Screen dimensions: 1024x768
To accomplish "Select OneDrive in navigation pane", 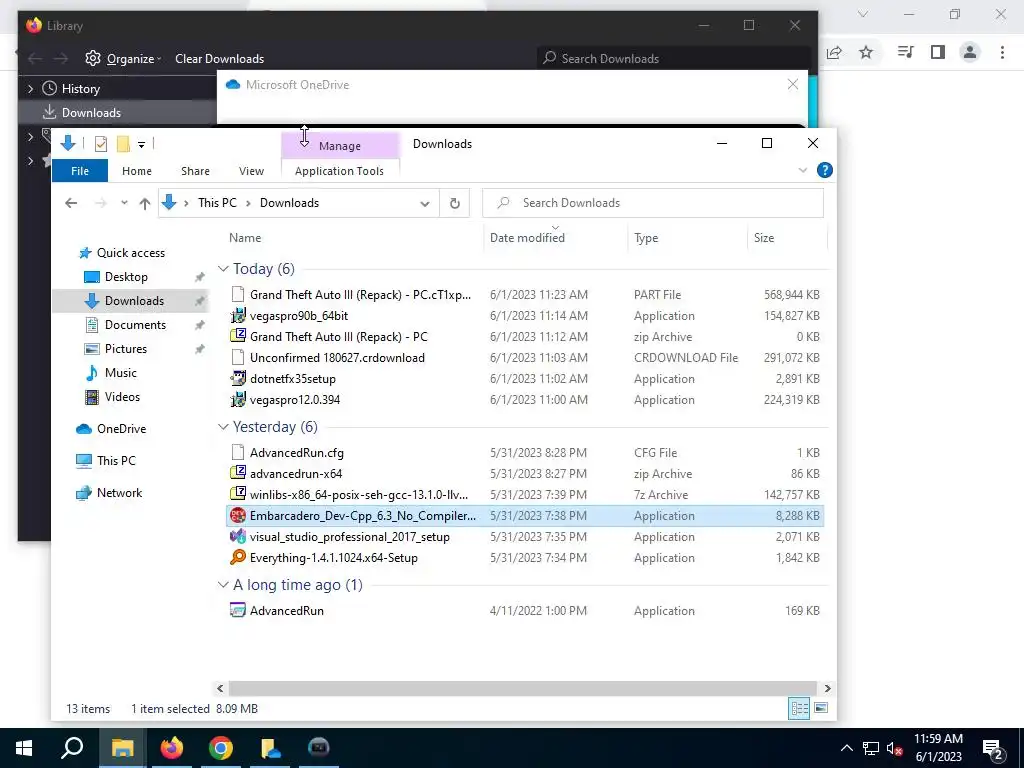I will pyautogui.click(x=121, y=429).
